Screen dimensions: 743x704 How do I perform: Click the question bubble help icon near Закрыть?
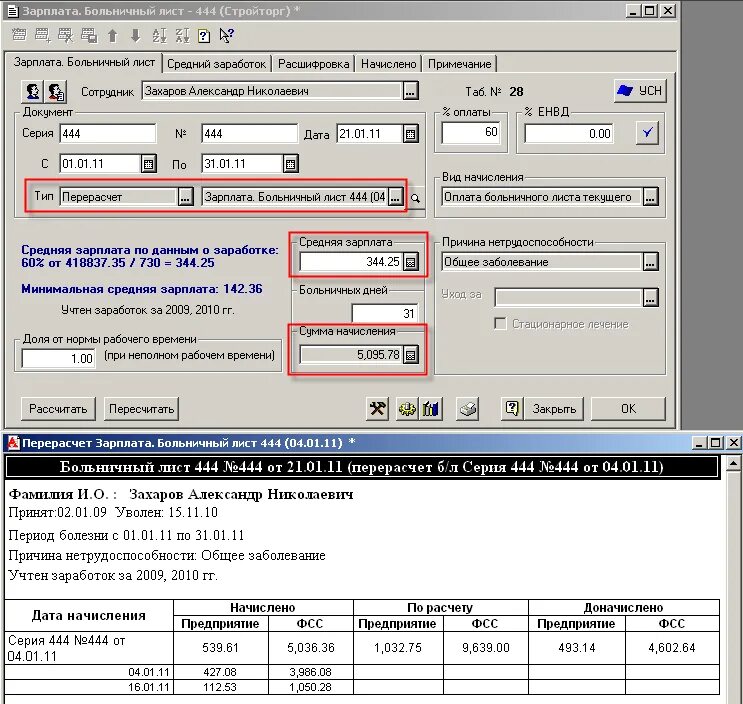coord(512,409)
